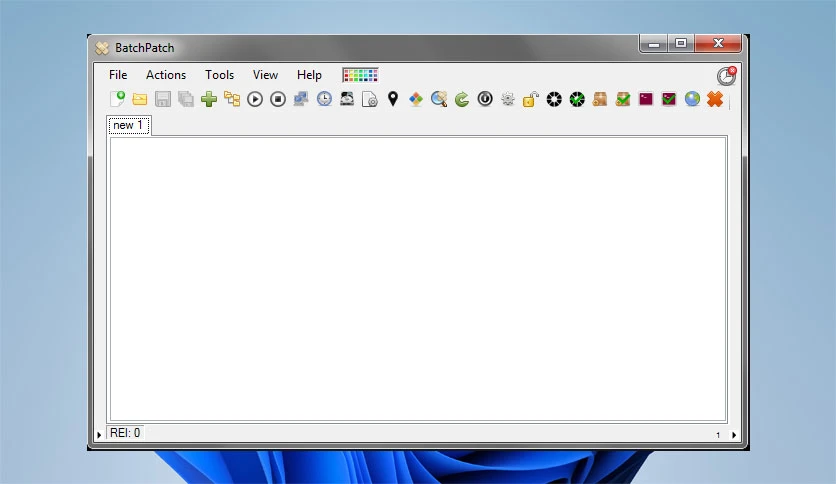Click the four colored diamonds icon

pos(416,99)
